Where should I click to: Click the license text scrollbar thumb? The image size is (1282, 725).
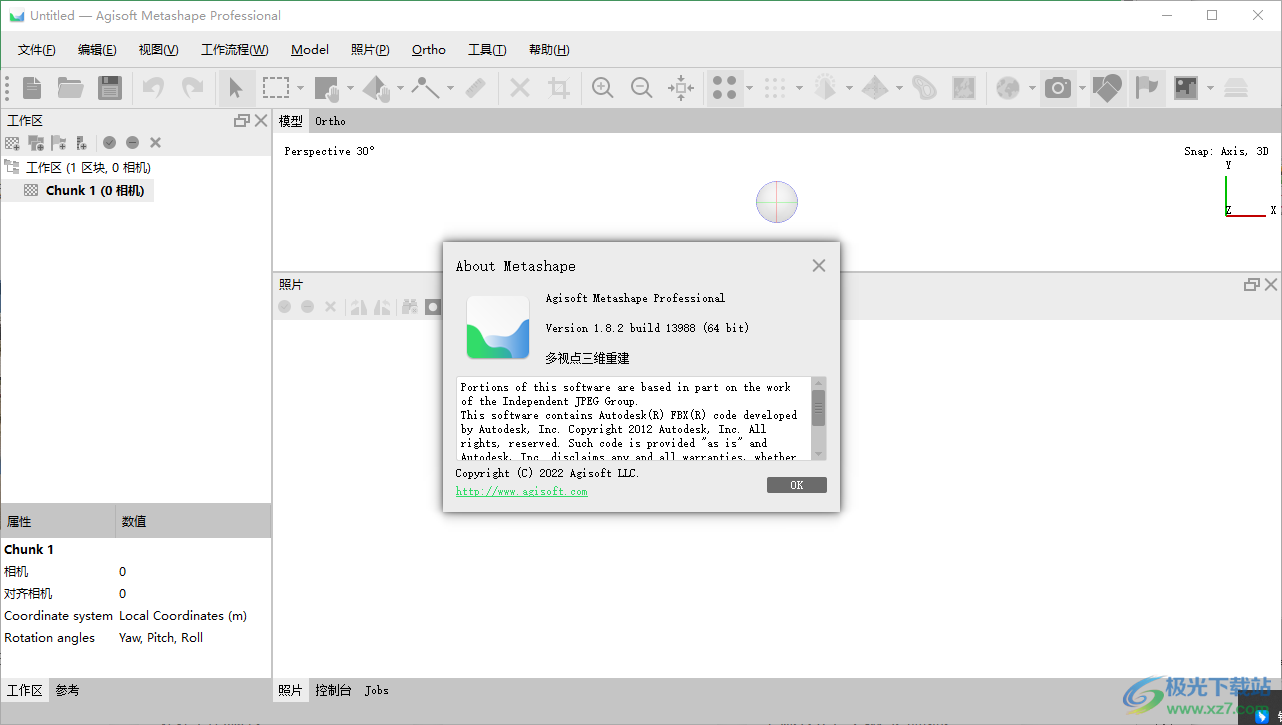point(819,408)
